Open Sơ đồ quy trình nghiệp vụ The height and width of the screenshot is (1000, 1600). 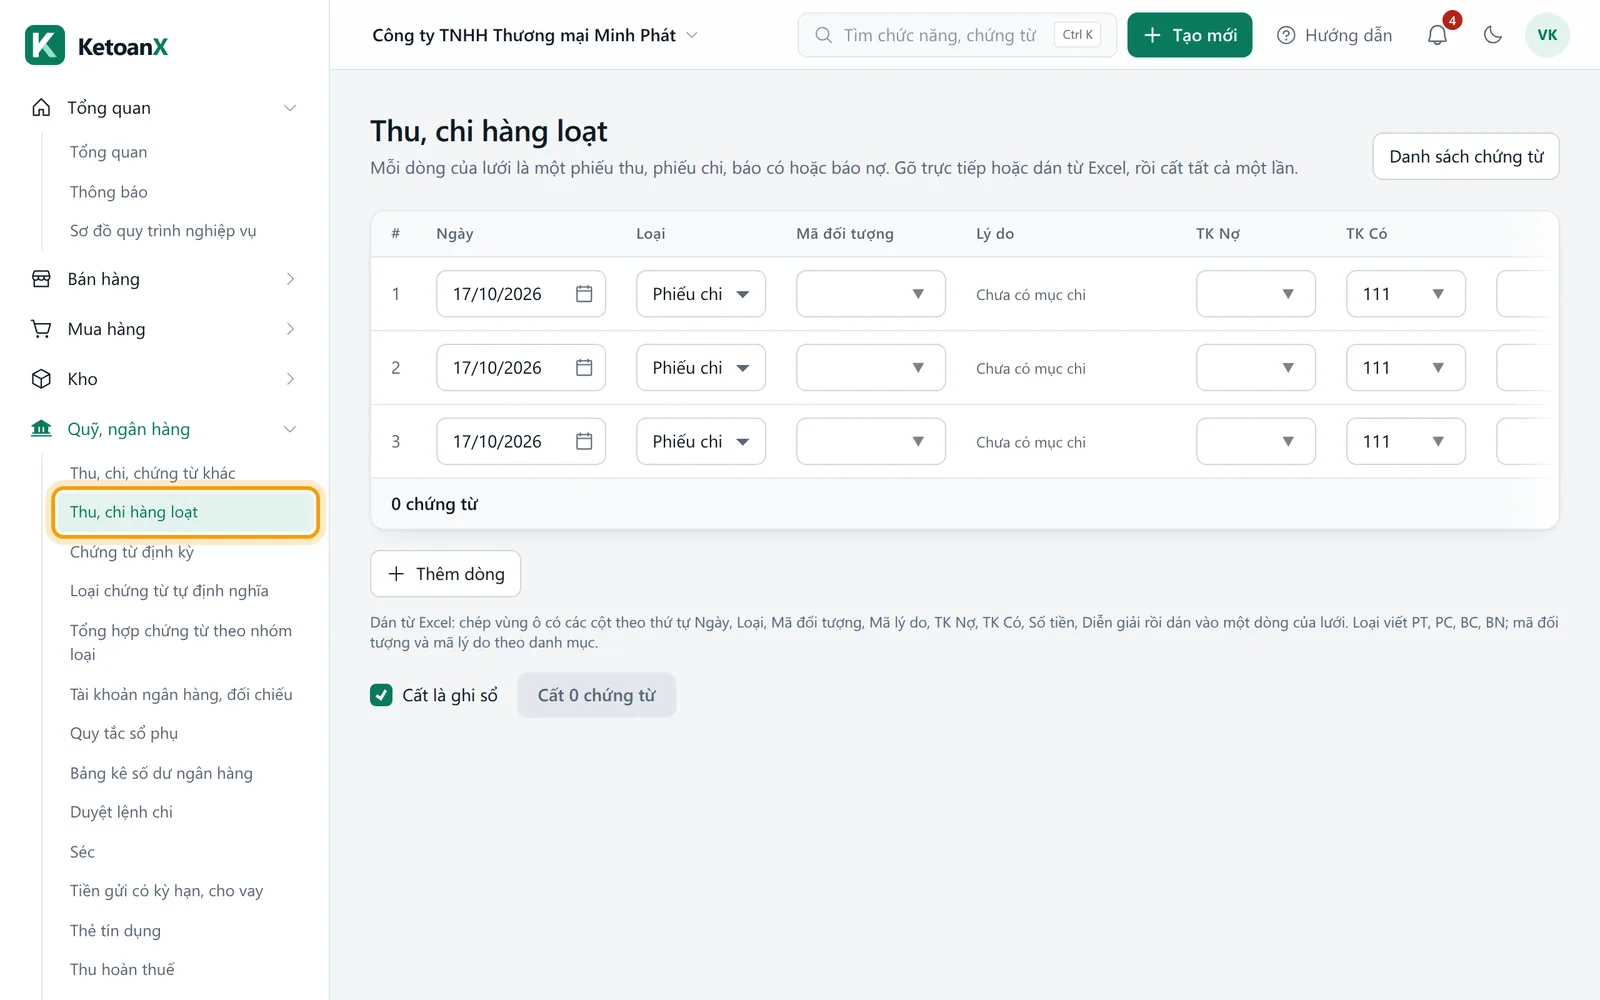tap(163, 231)
